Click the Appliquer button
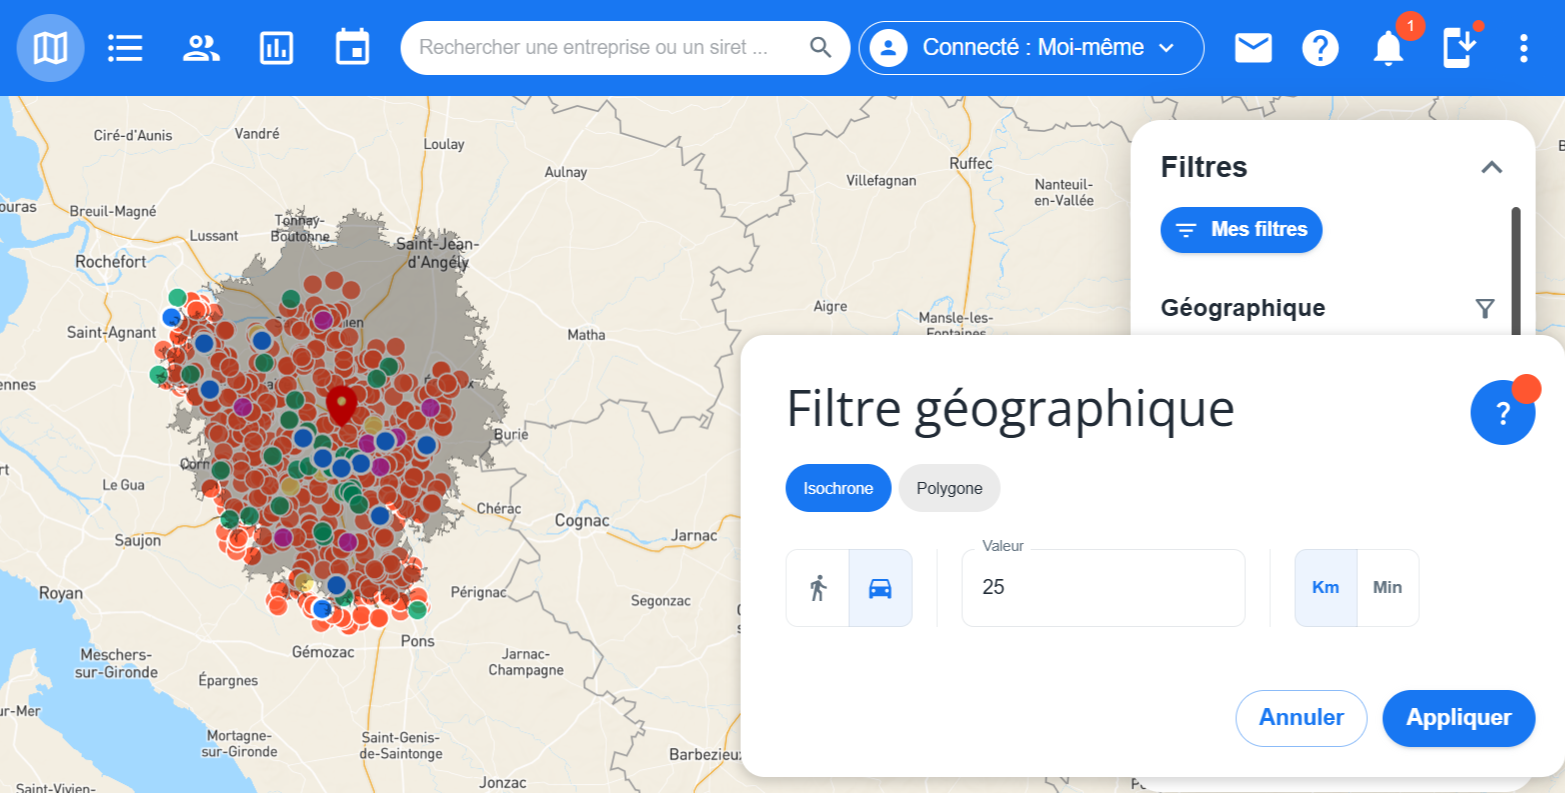This screenshot has width=1565, height=793. tap(1458, 718)
